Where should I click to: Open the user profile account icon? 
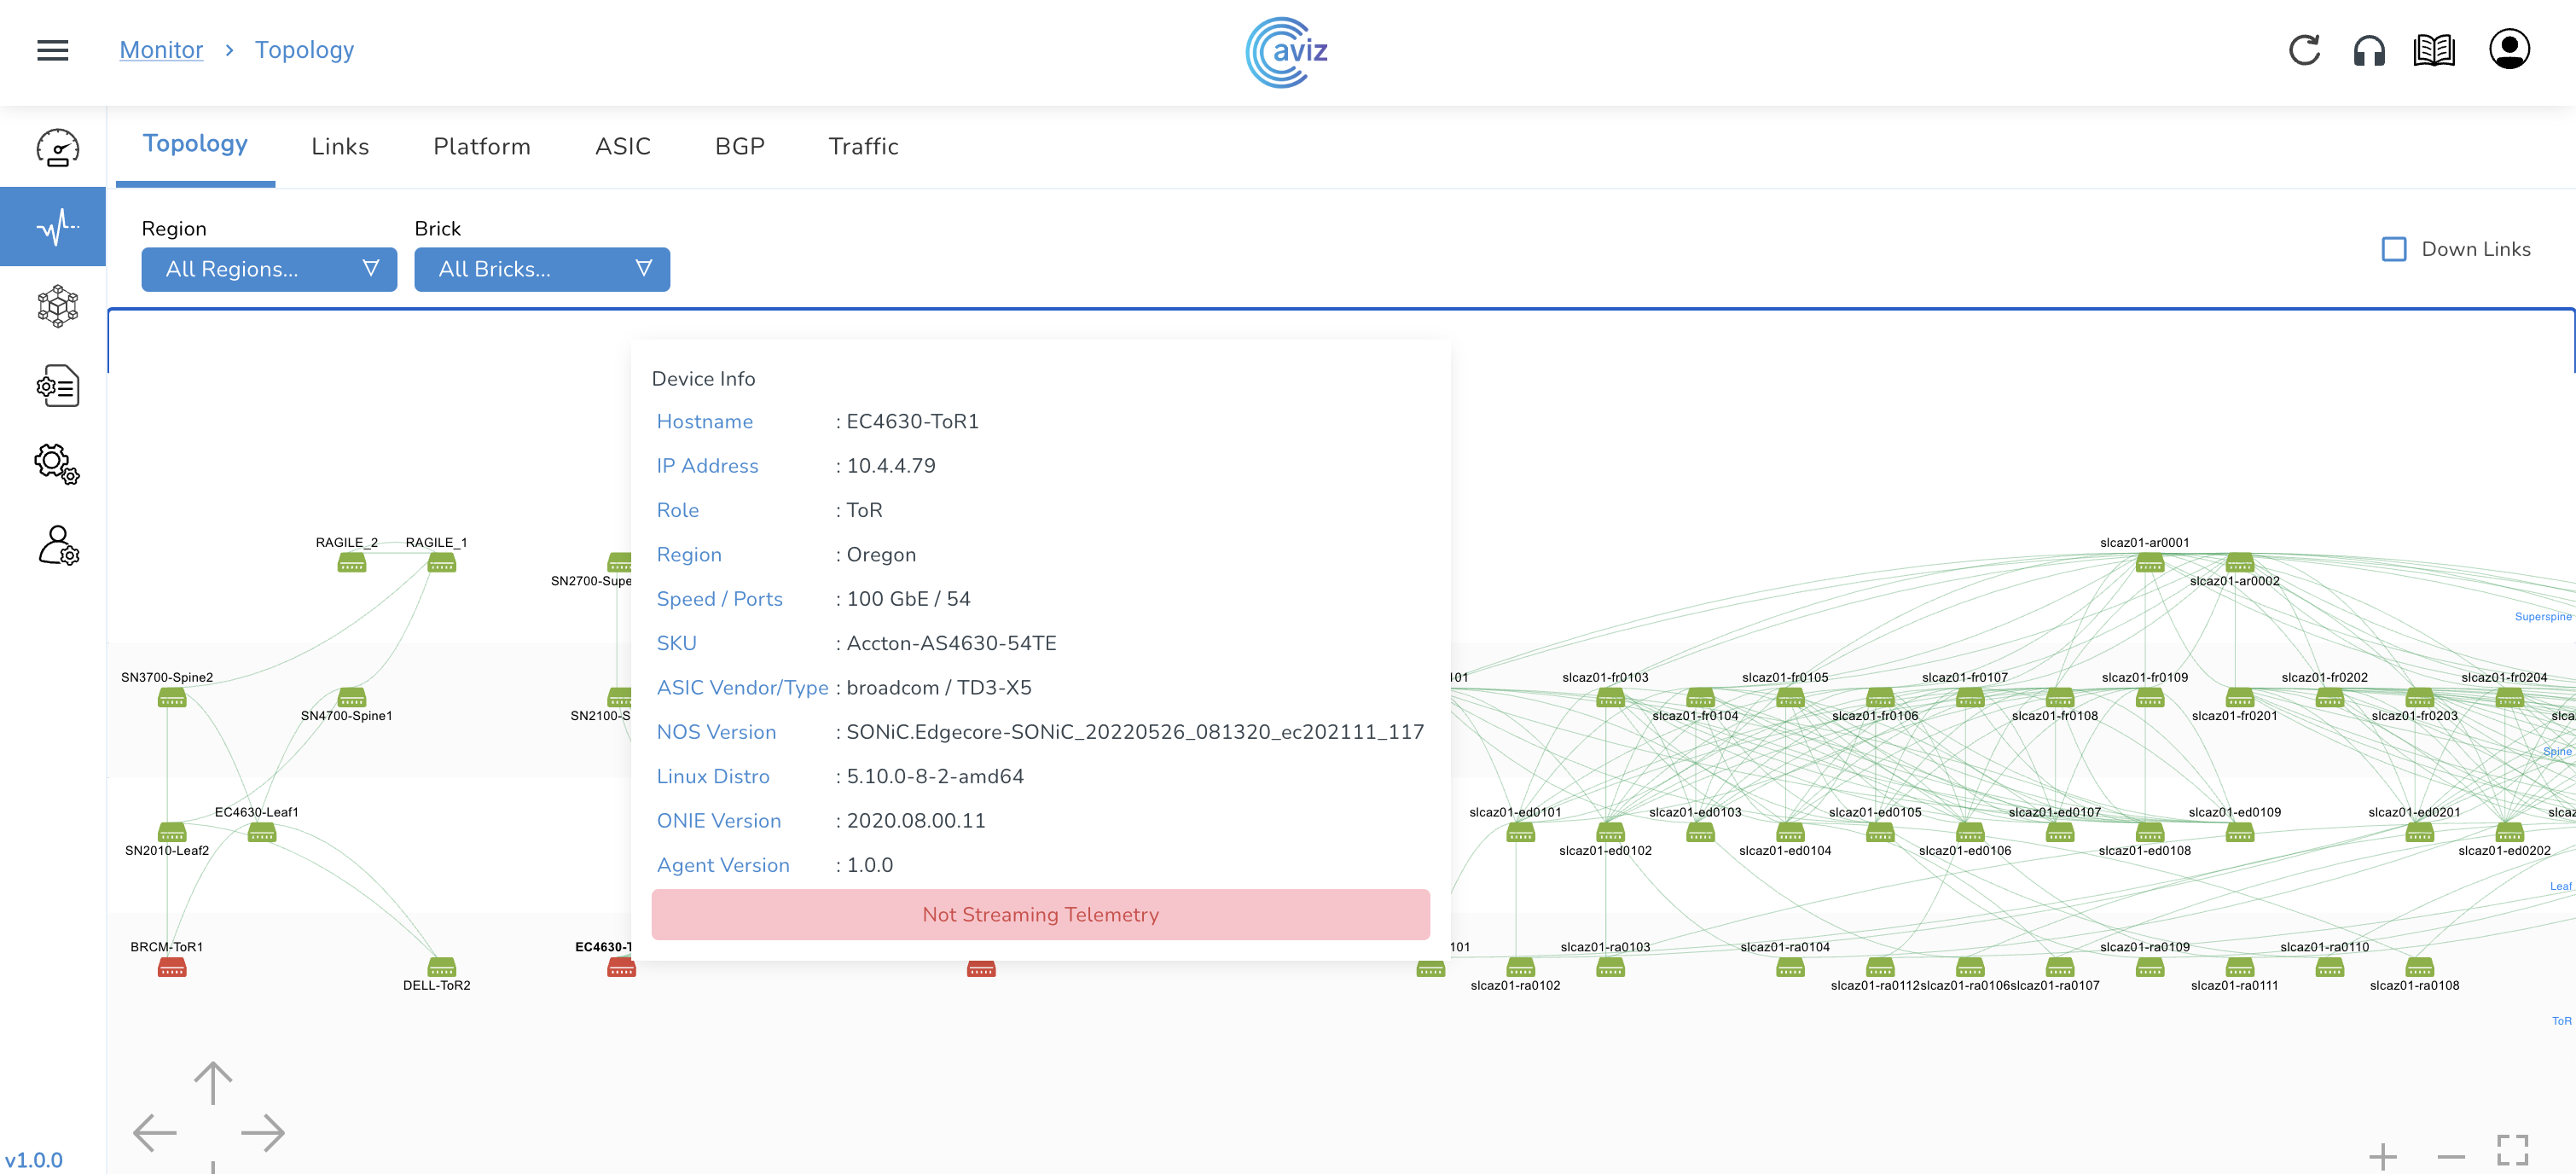pos(2509,50)
